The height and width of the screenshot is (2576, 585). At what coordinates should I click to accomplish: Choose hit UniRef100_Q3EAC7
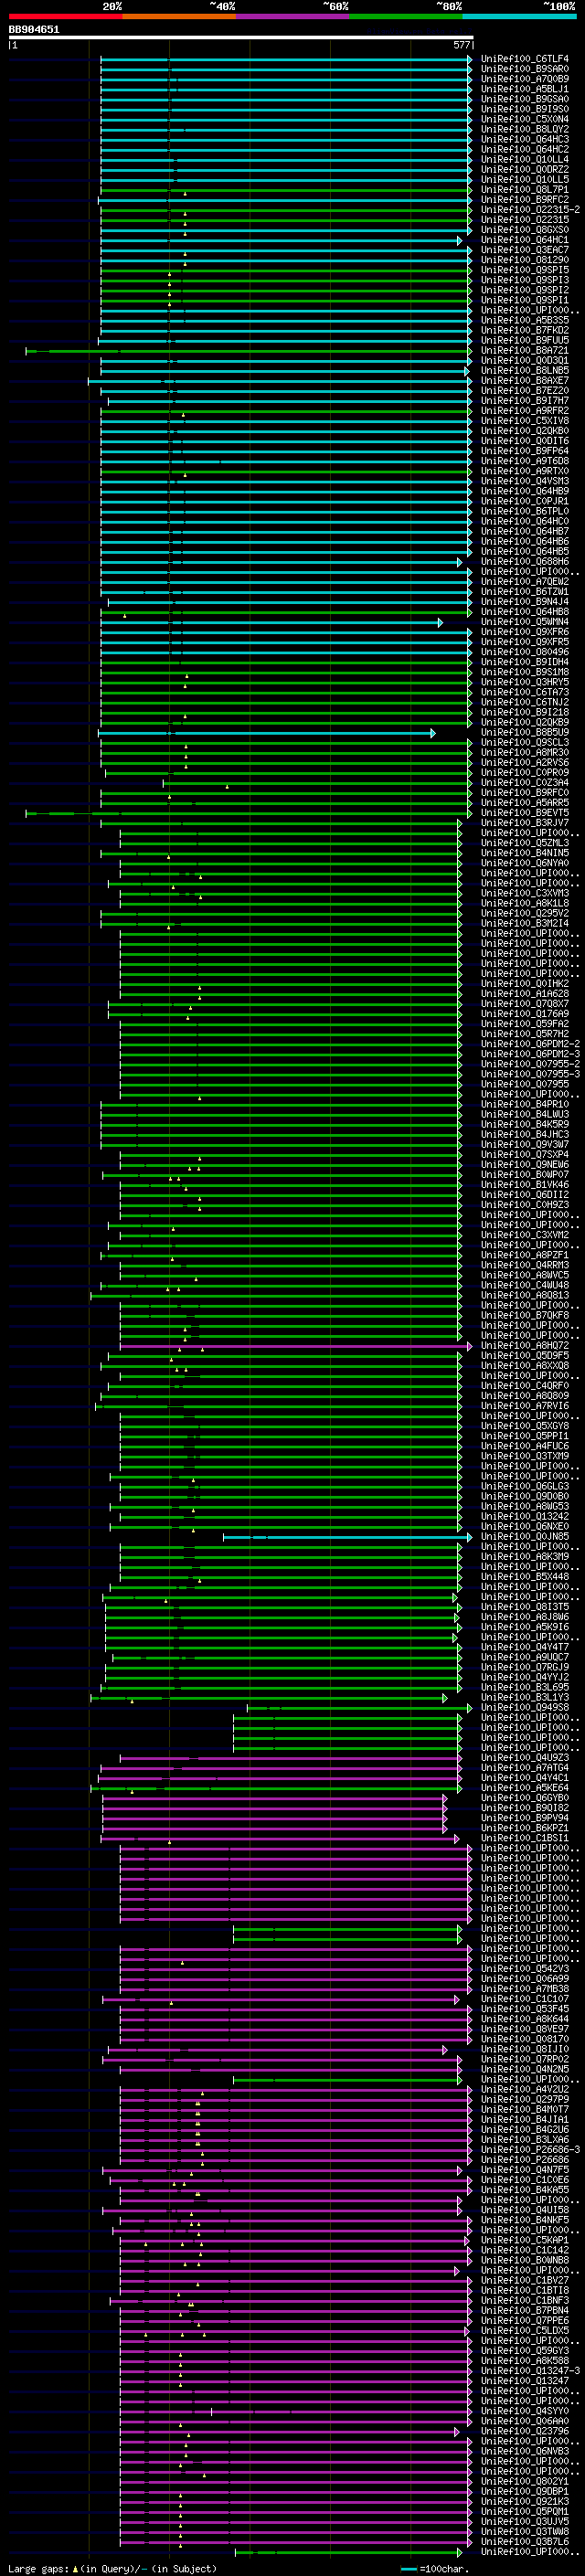tap(524, 250)
